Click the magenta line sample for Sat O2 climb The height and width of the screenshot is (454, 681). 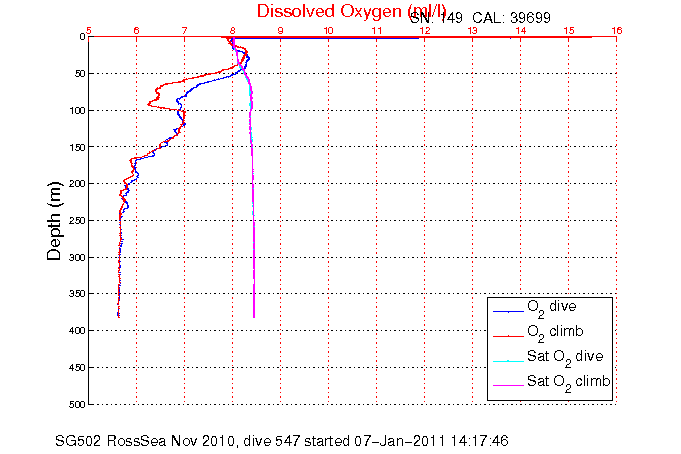(x=508, y=386)
